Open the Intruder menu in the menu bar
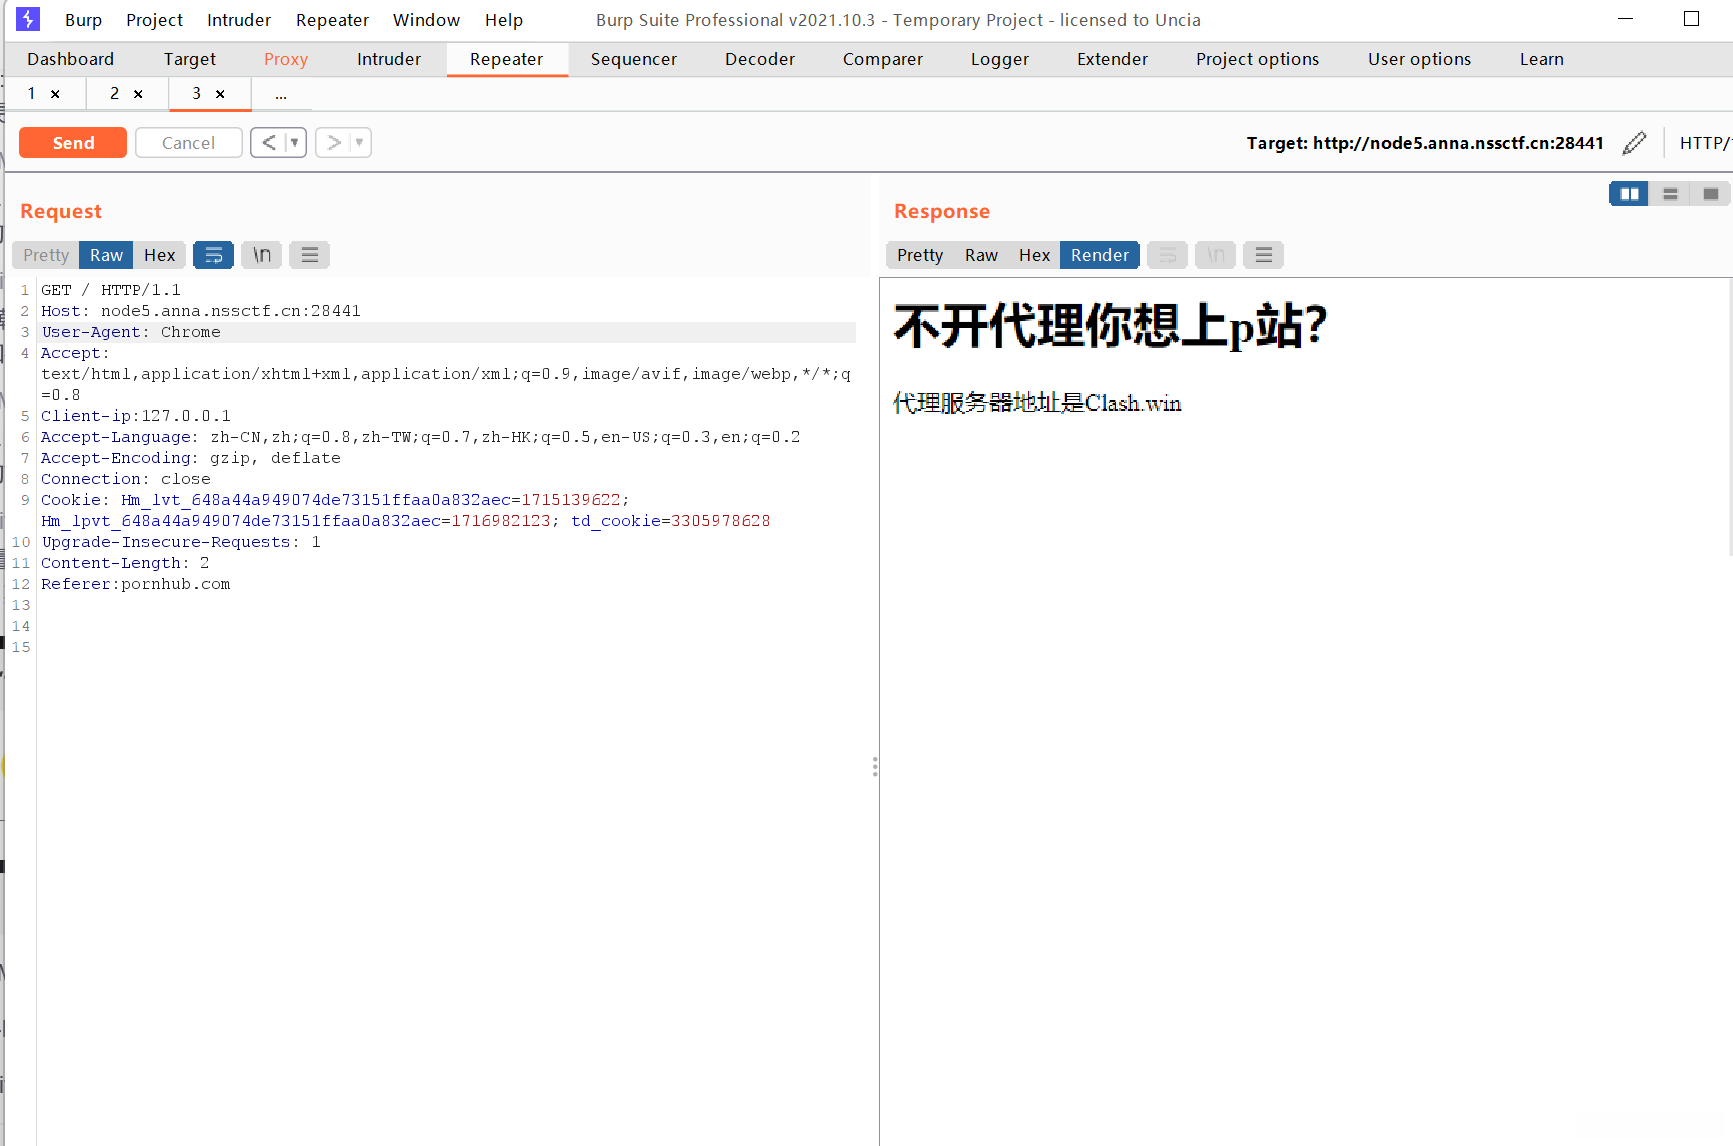Screen dimensions: 1733x1146 click(239, 20)
